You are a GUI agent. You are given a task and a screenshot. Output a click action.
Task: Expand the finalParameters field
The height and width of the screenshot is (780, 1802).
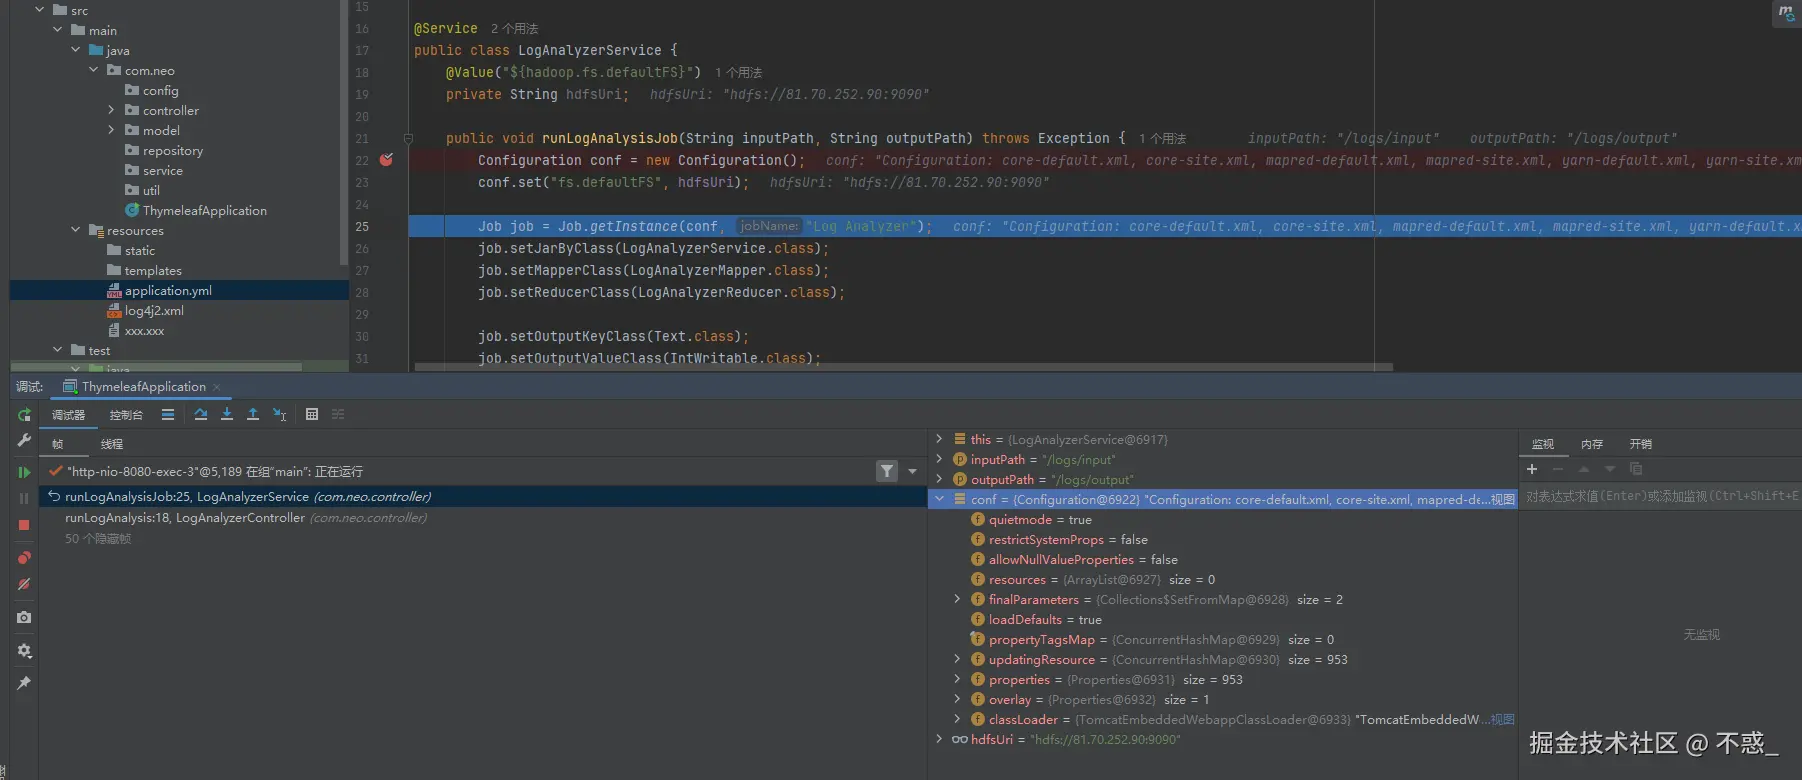pos(957,599)
